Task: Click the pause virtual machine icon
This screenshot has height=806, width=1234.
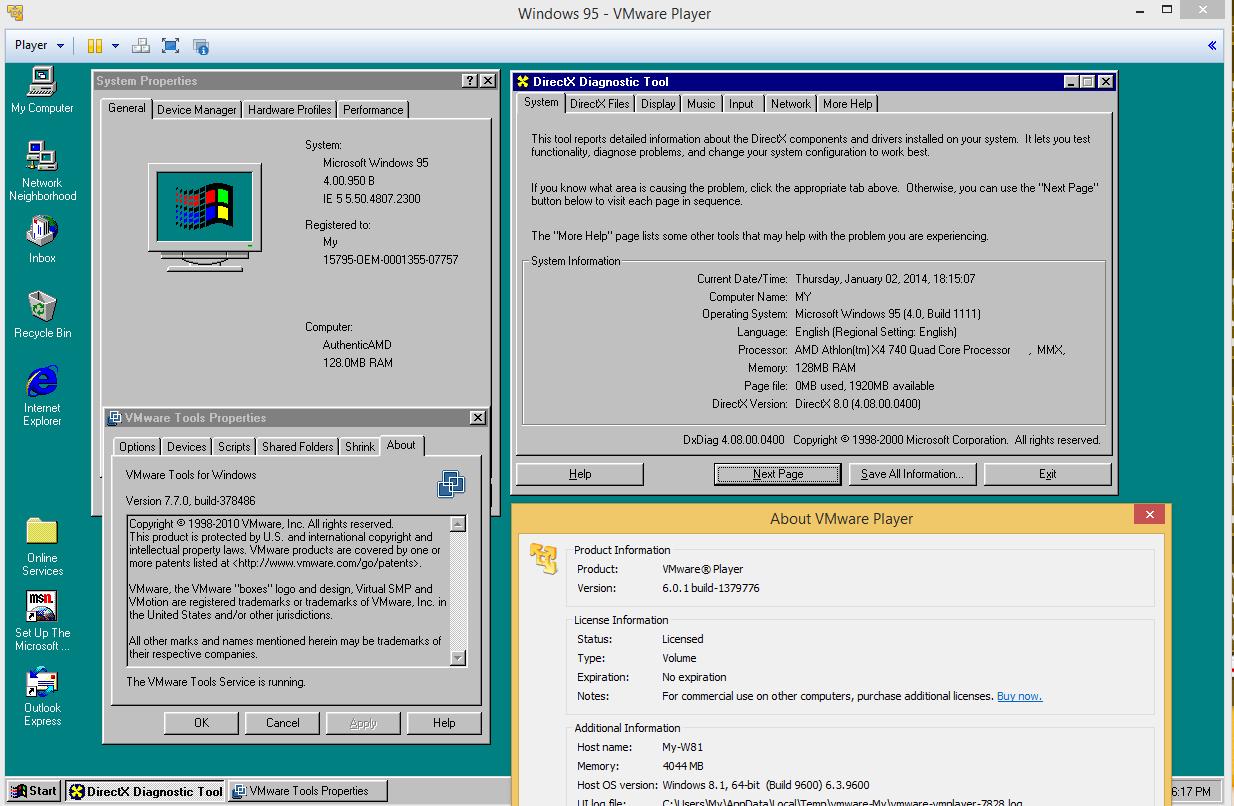Action: pos(95,45)
